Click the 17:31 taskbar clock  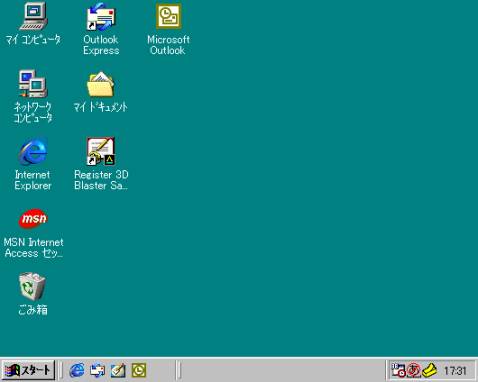455,371
